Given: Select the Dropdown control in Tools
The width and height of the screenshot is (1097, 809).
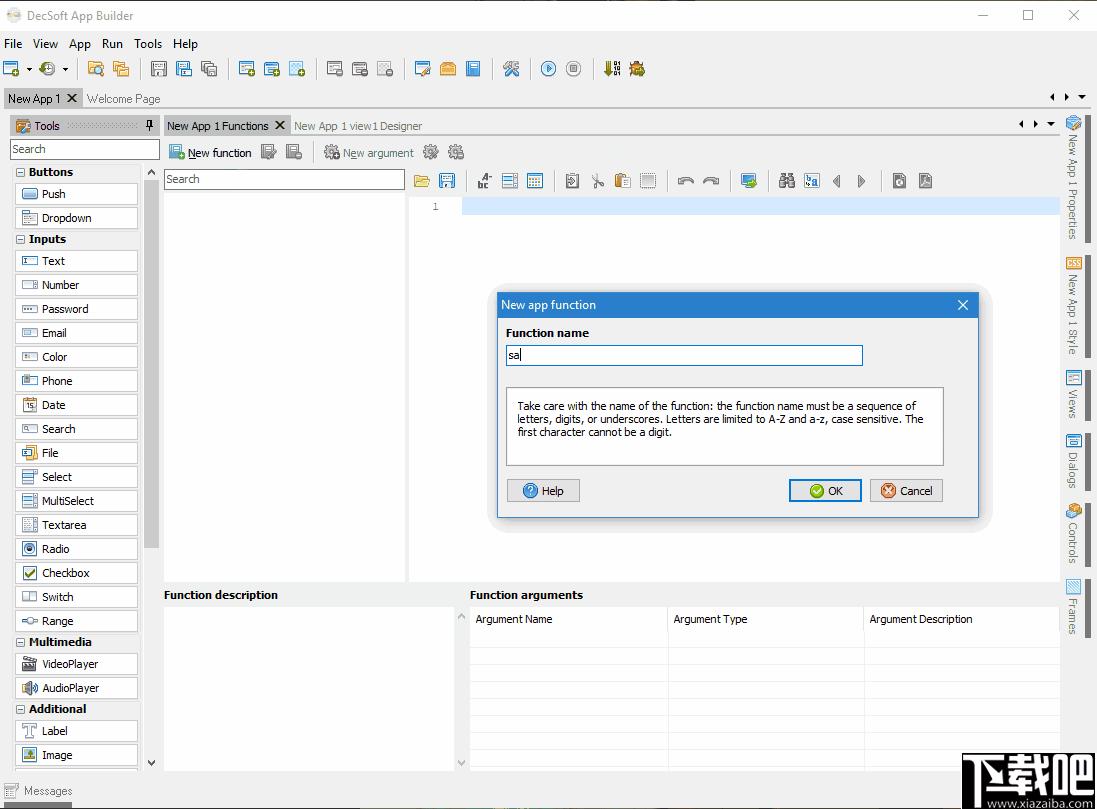Looking at the screenshot, I should click(76, 218).
